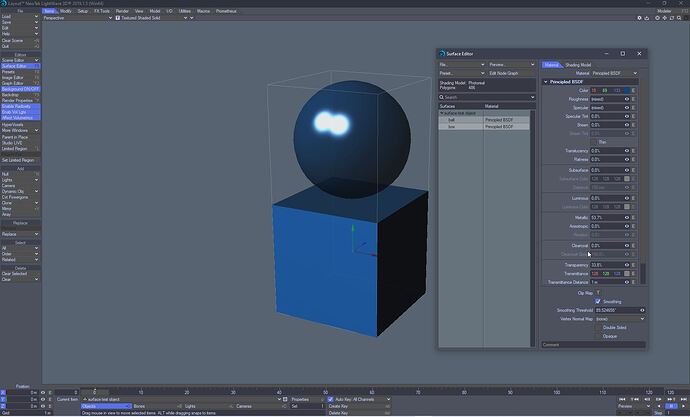
Task: Toggle the Thin checkbox
Action: pos(594,142)
